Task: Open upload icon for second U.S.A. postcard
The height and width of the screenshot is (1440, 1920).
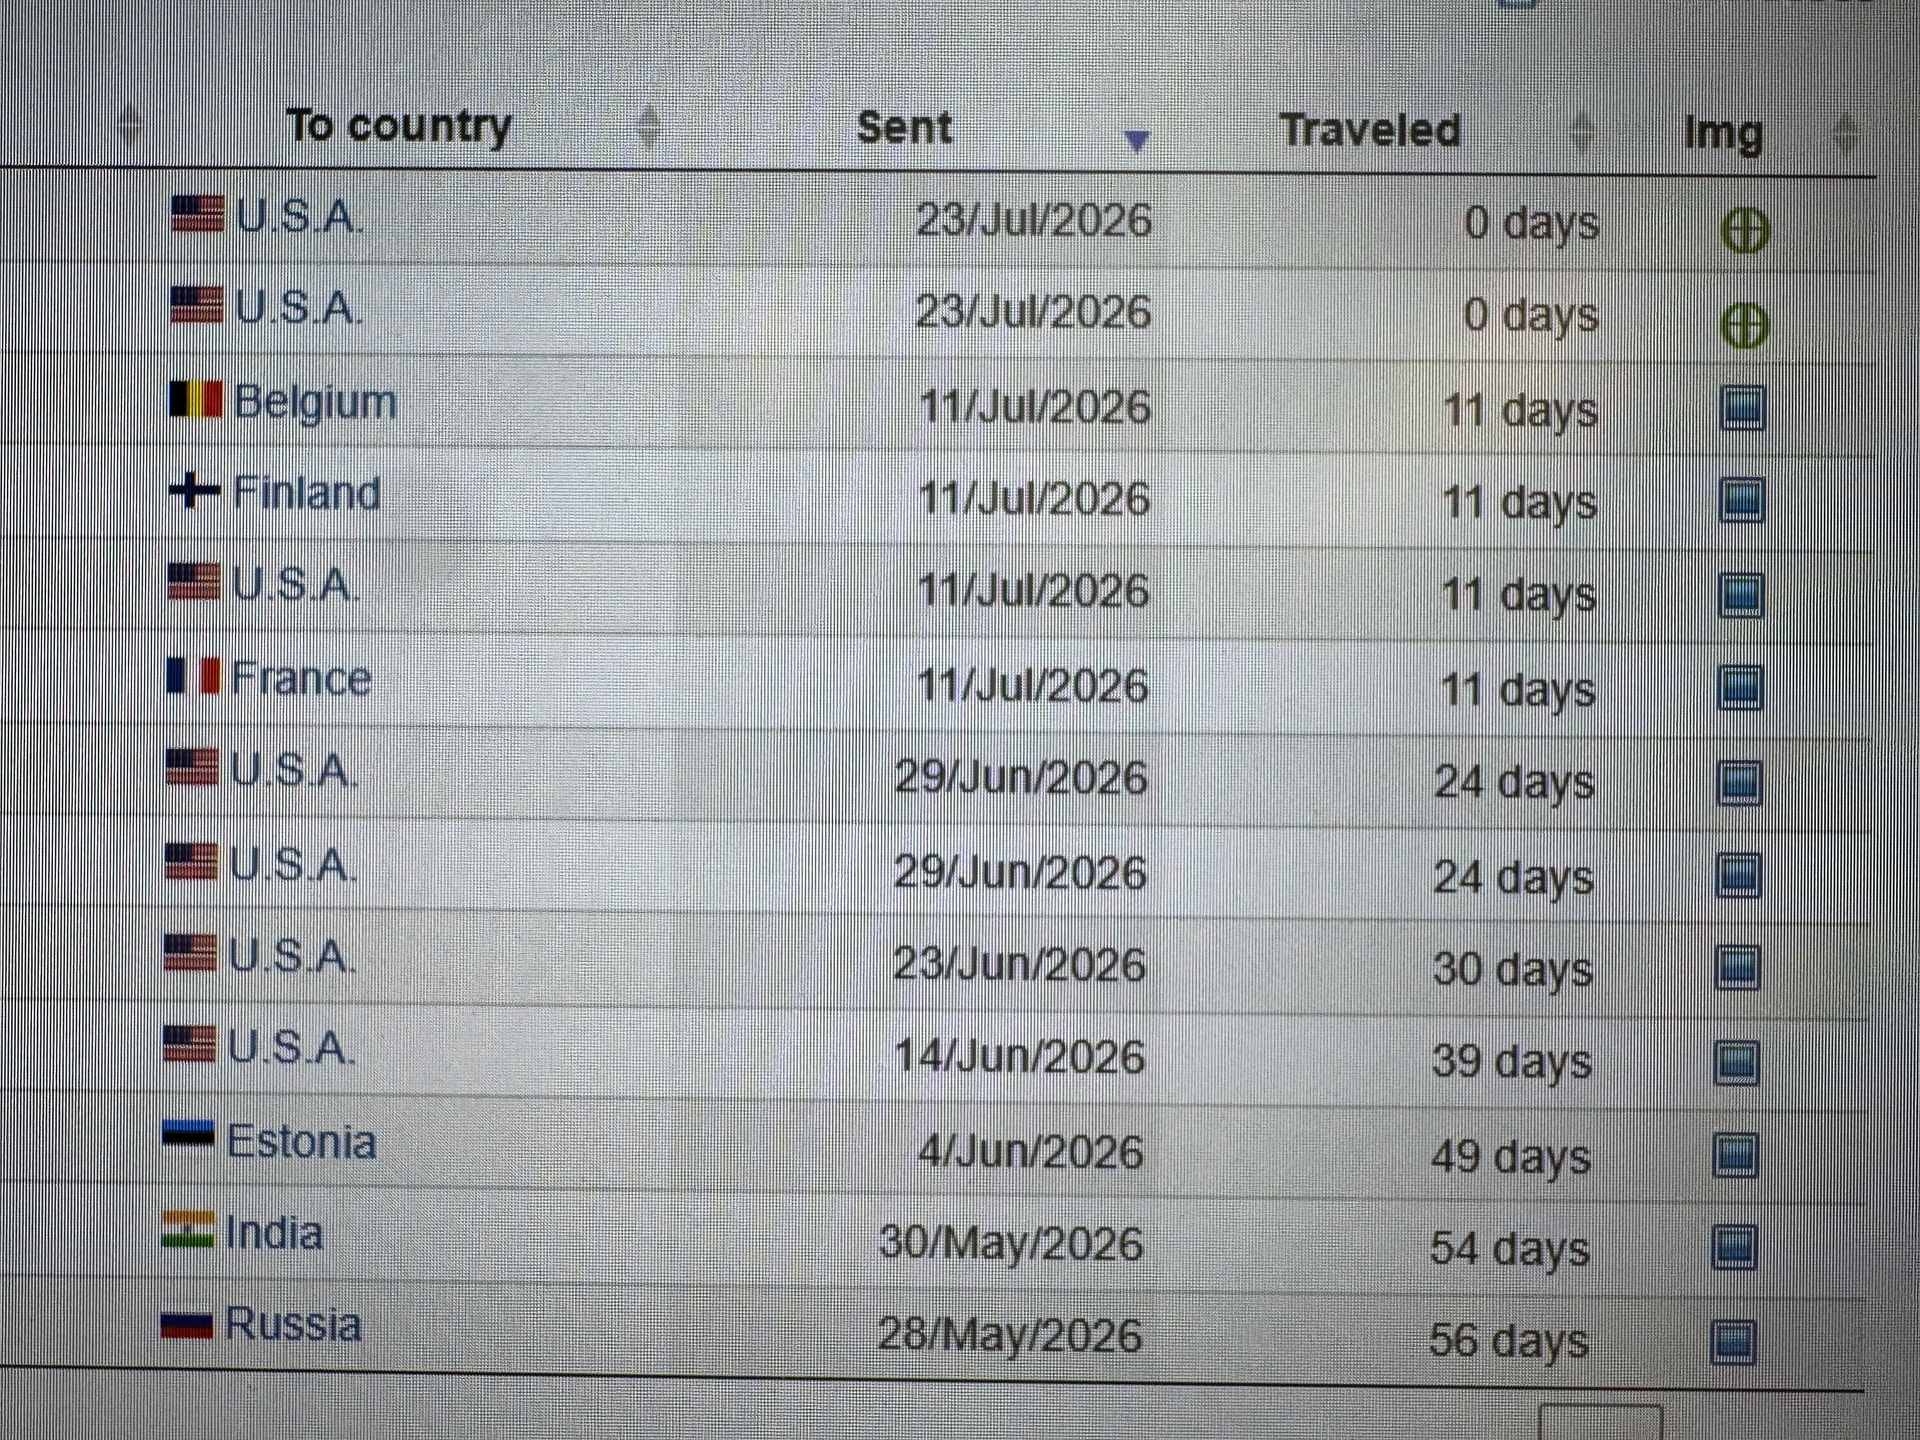Action: 1745,325
